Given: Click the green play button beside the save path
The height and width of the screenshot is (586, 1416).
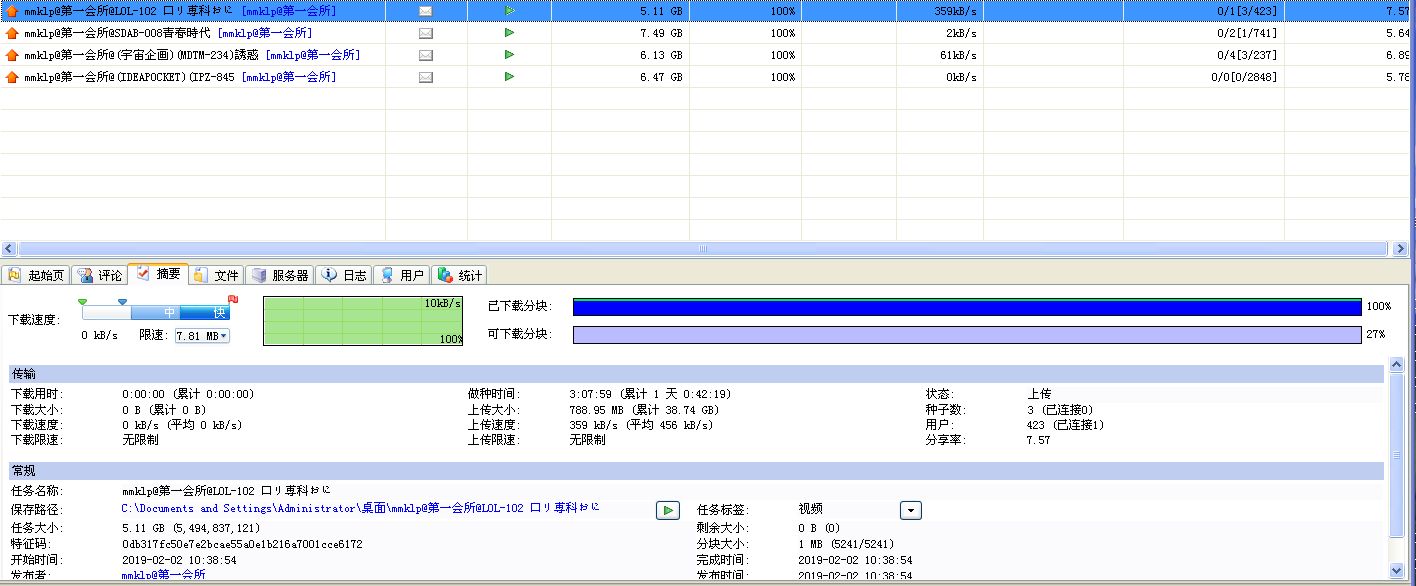Looking at the screenshot, I should click(668, 511).
